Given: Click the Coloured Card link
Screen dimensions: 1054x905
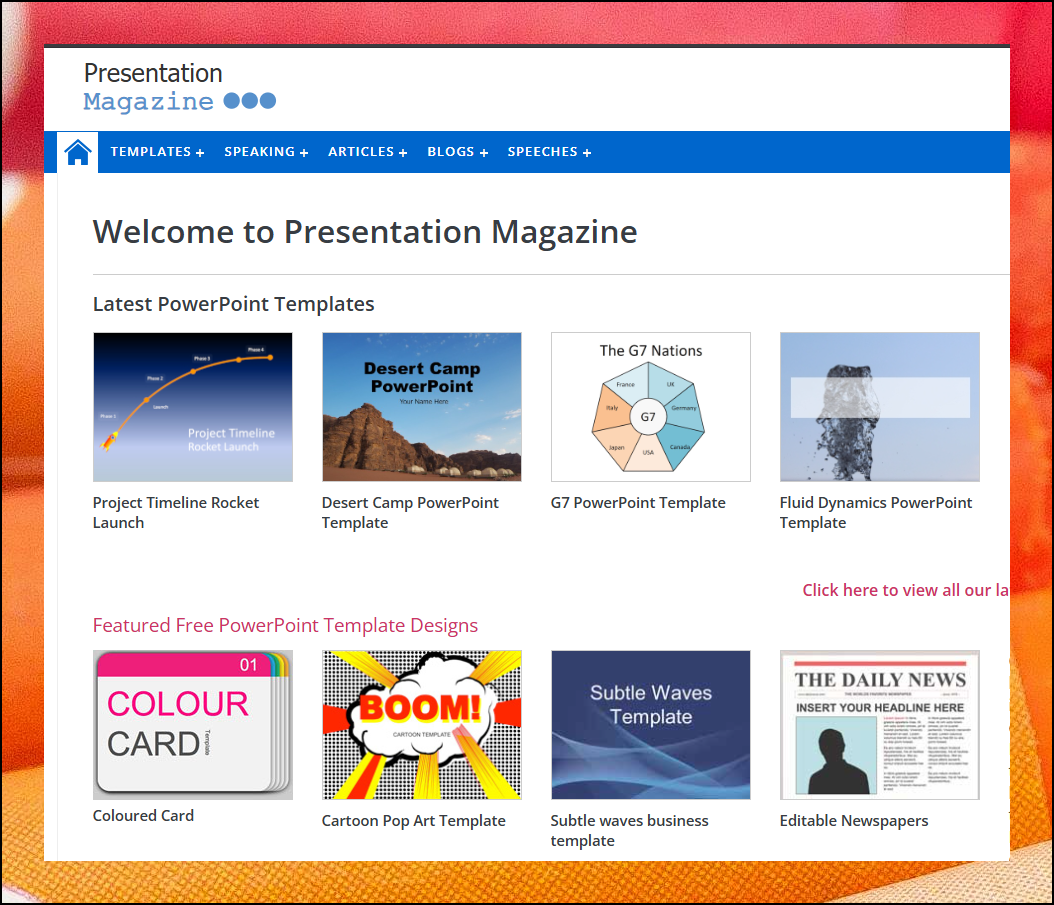Looking at the screenshot, I should point(143,816).
